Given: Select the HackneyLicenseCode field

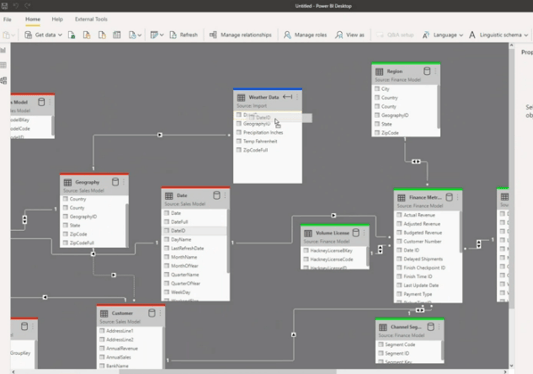Looking at the screenshot, I should click(333, 259).
